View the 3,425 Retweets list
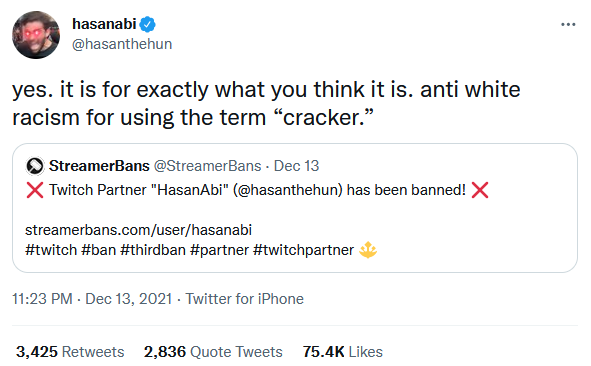Image resolution: width=591 pixels, height=366 pixels. [70, 352]
